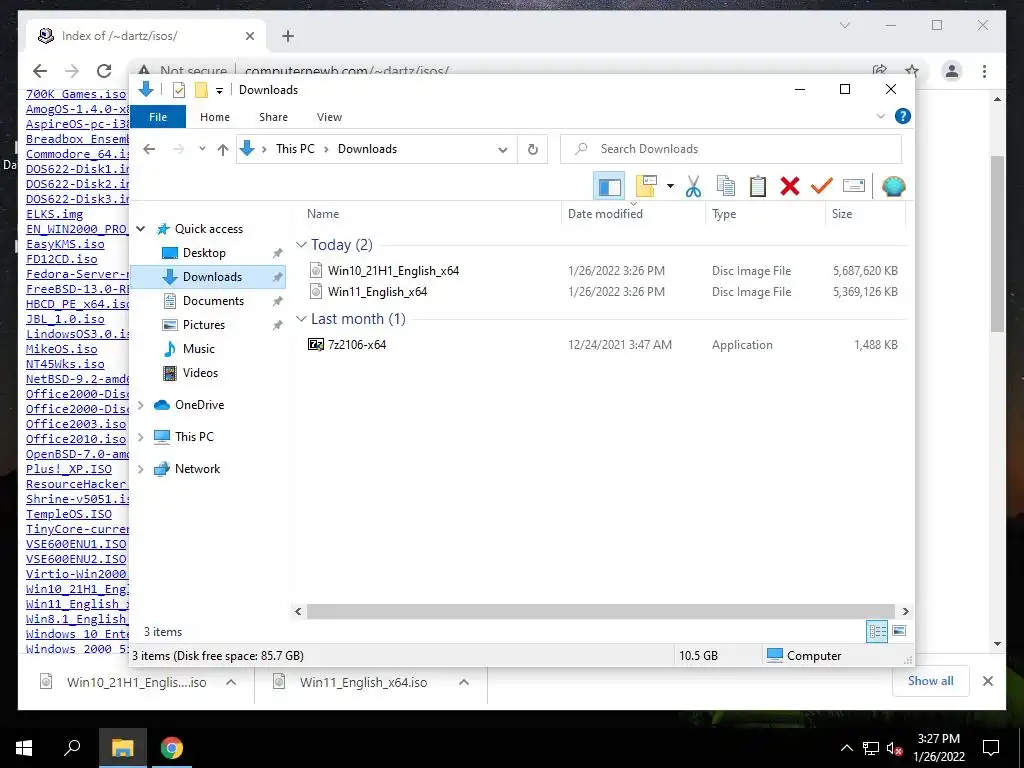Screen dimensions: 1024x768
Task: Click the New folder quick access icon
Action: click(201, 90)
